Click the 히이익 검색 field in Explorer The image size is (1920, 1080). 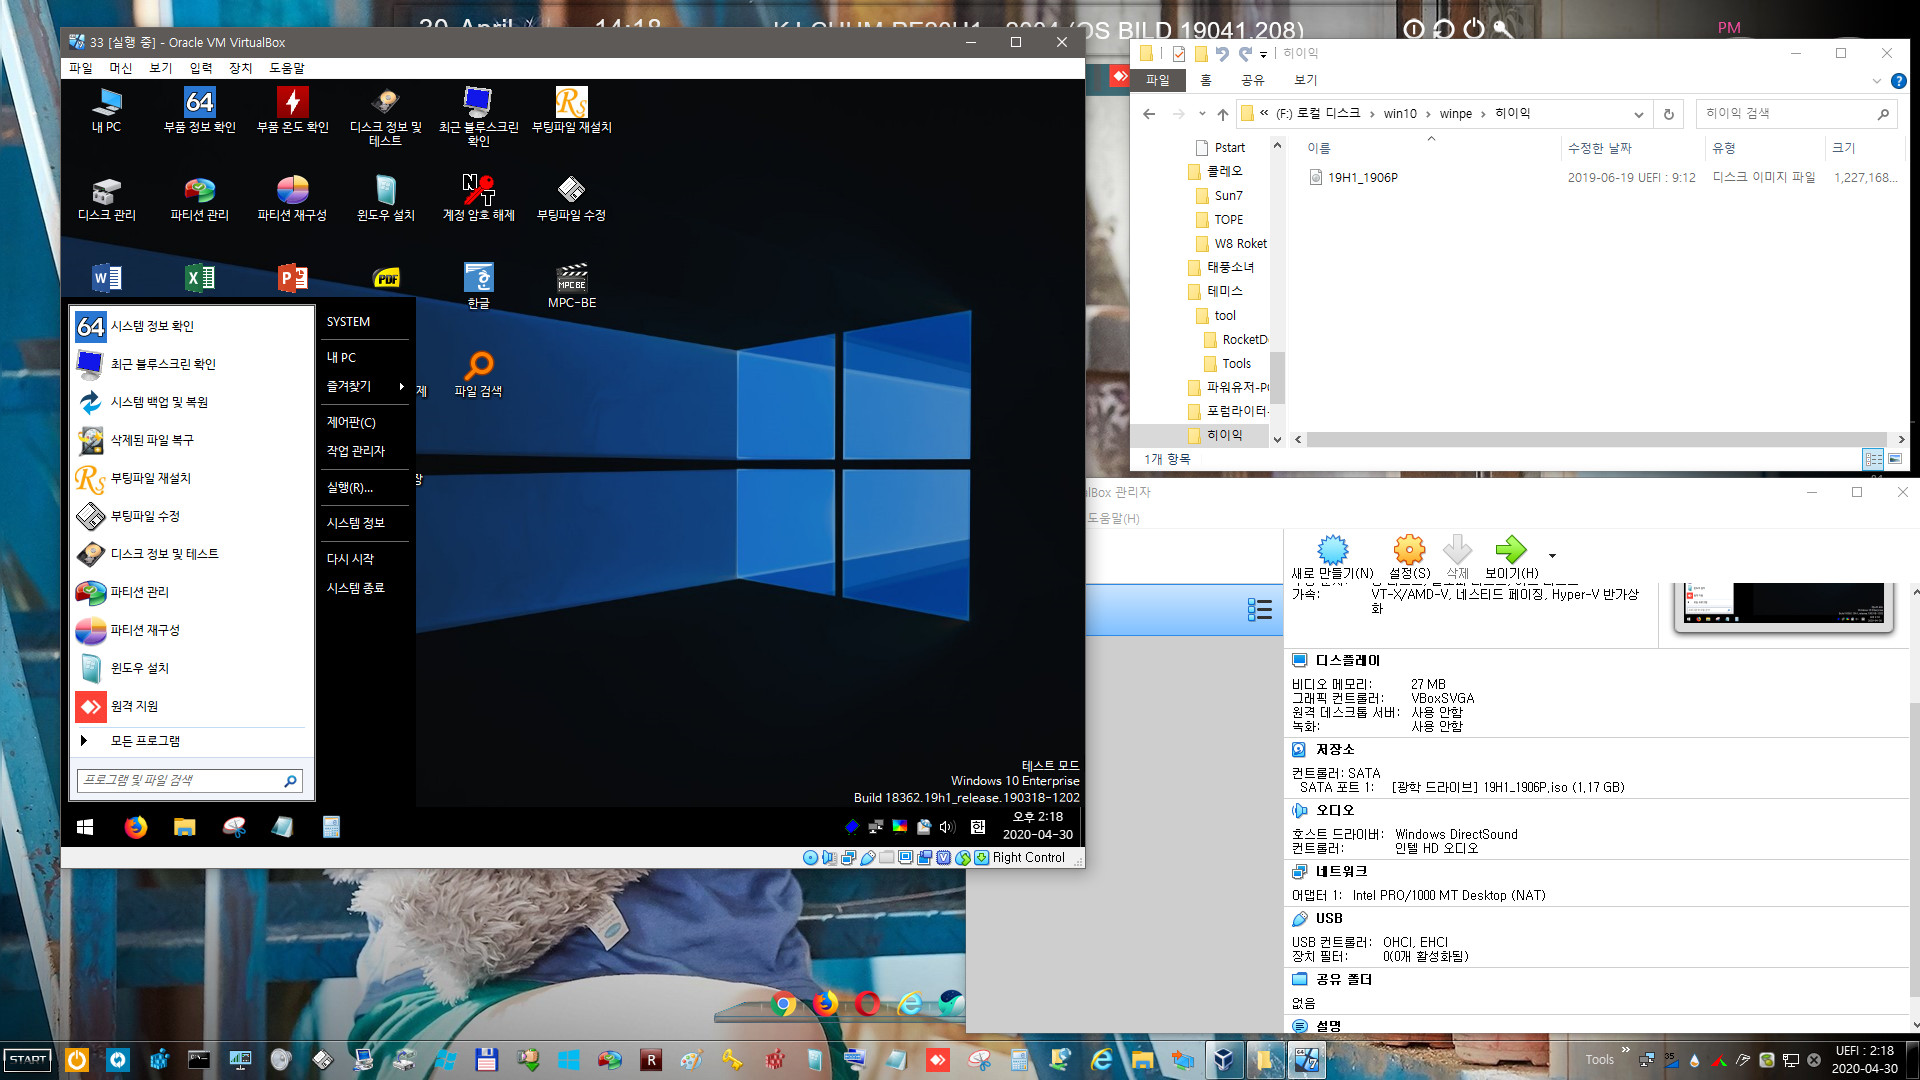pos(1796,114)
